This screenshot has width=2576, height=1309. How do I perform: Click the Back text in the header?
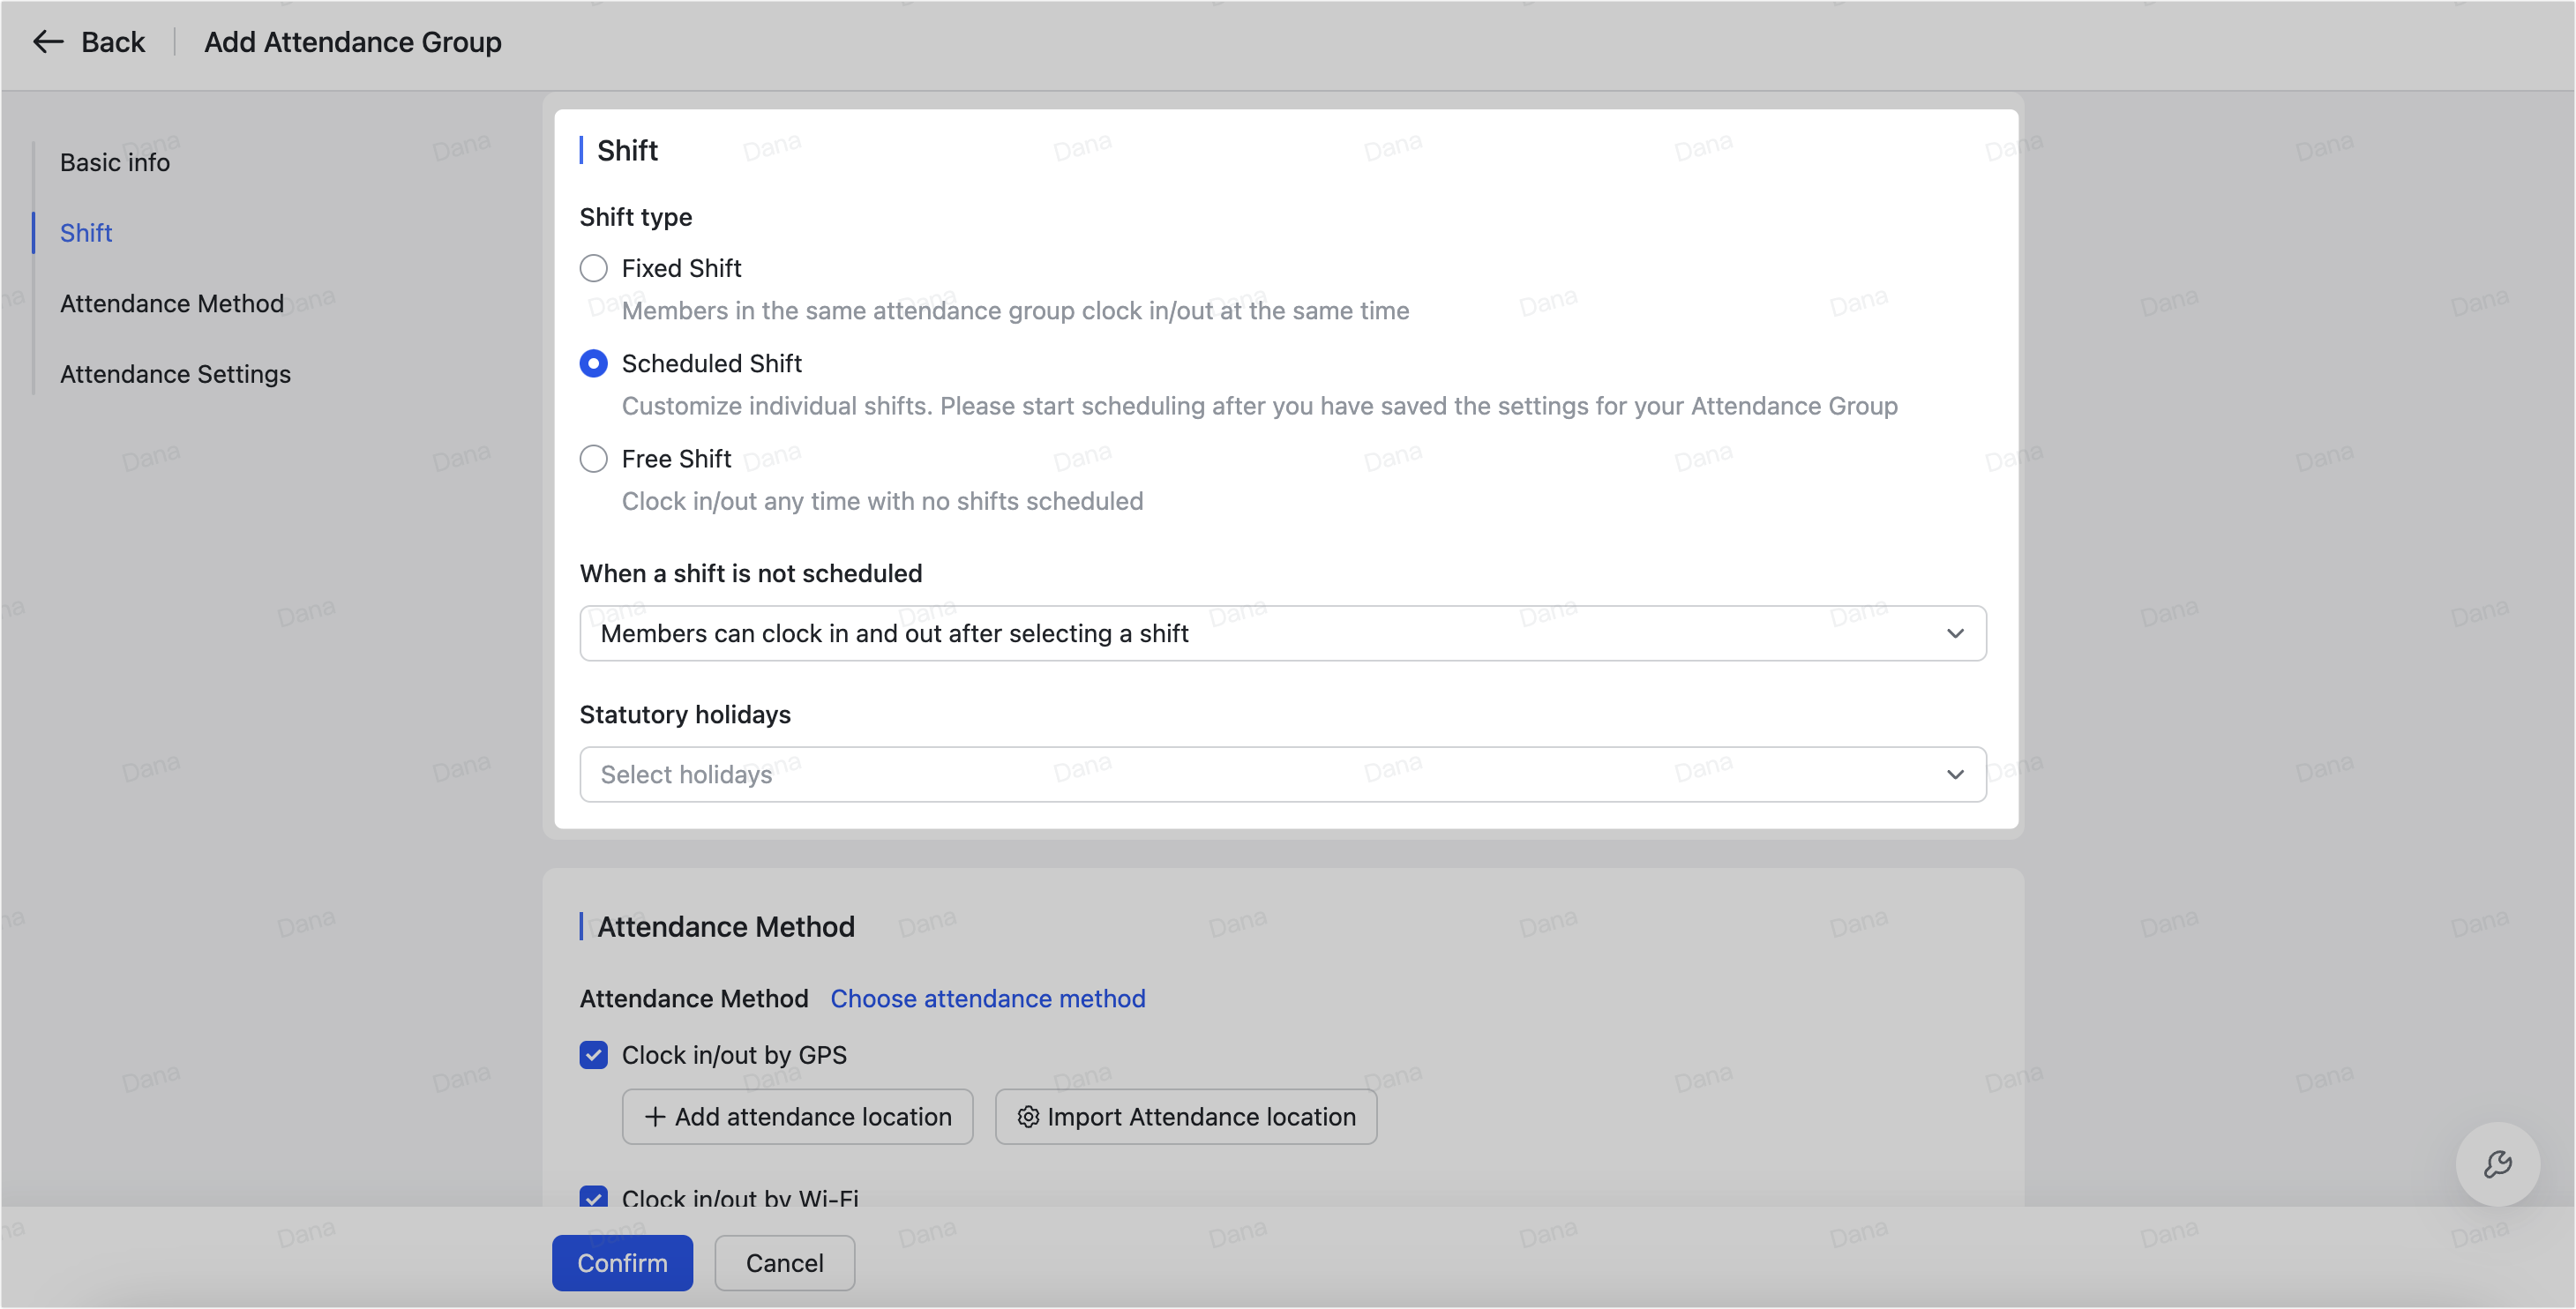(113, 42)
